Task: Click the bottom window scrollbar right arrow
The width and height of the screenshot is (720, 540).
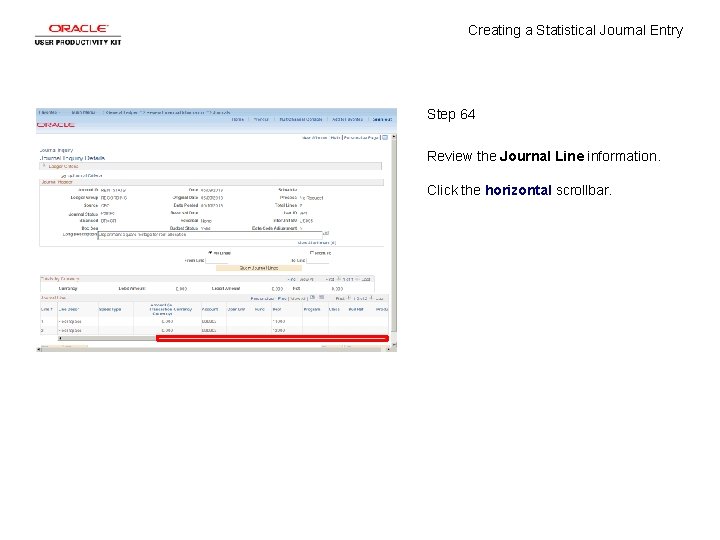Action: pos(389,349)
